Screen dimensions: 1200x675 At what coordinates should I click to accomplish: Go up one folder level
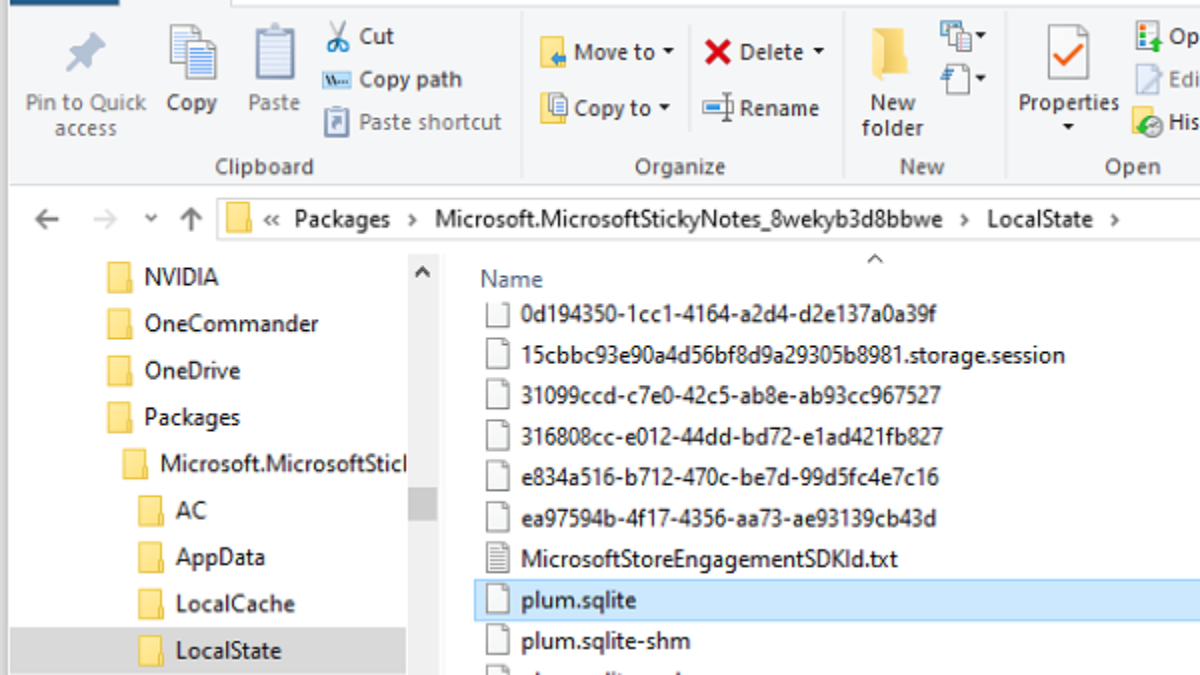pyautogui.click(x=190, y=219)
